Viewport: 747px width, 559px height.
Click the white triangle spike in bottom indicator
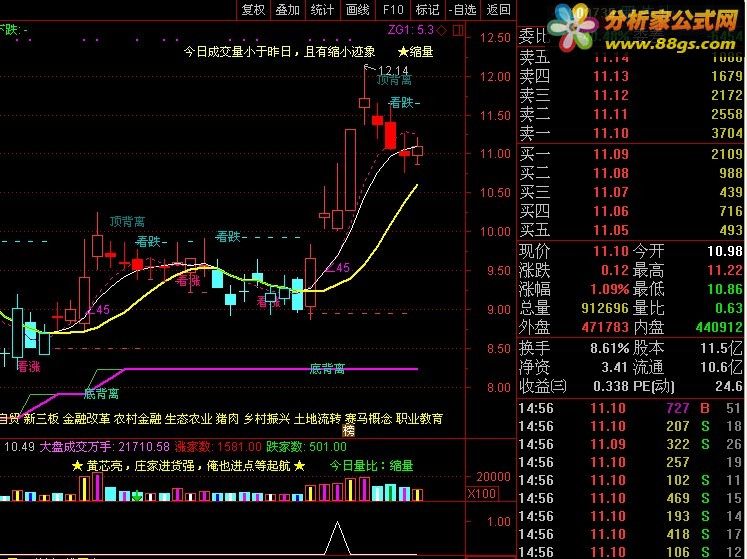337,538
